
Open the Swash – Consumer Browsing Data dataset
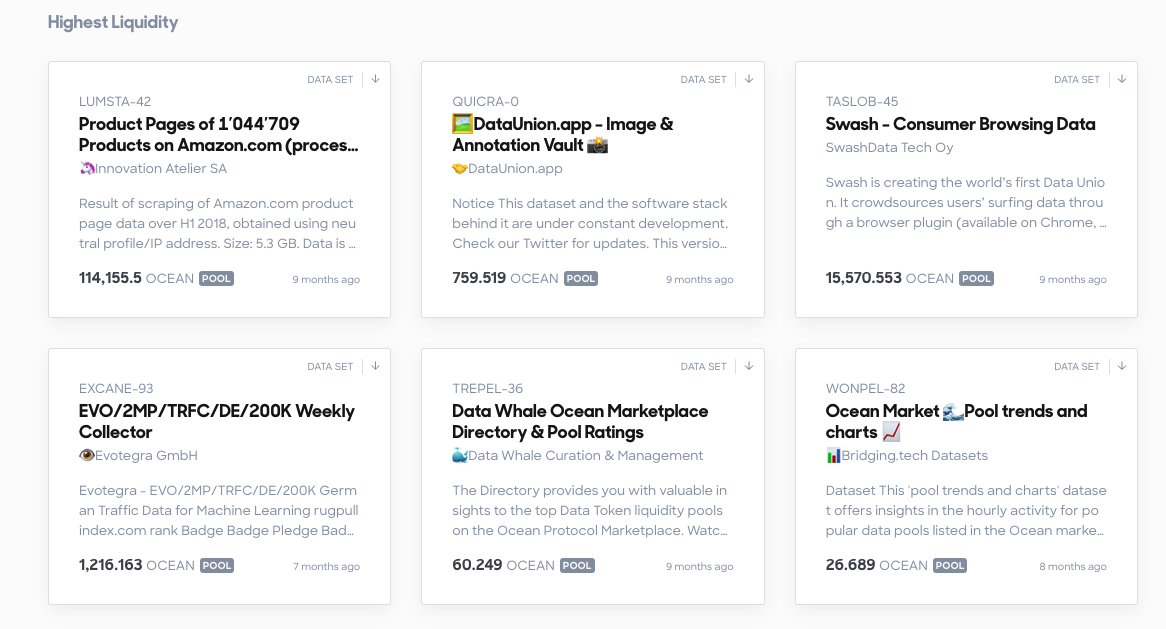(x=960, y=124)
